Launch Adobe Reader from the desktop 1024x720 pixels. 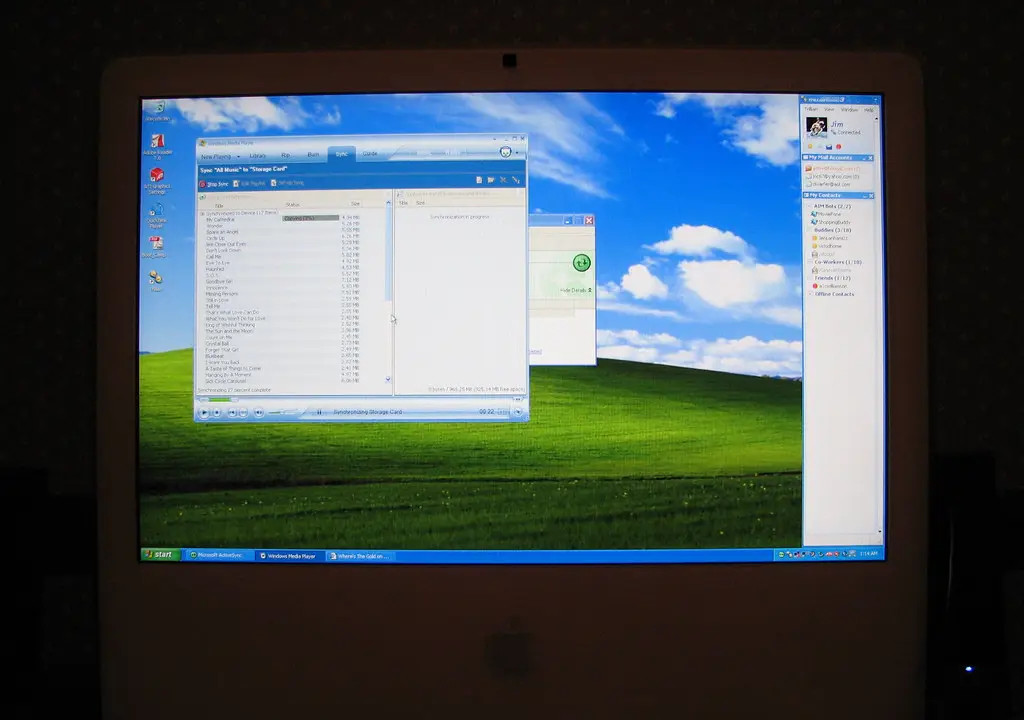pyautogui.click(x=157, y=146)
